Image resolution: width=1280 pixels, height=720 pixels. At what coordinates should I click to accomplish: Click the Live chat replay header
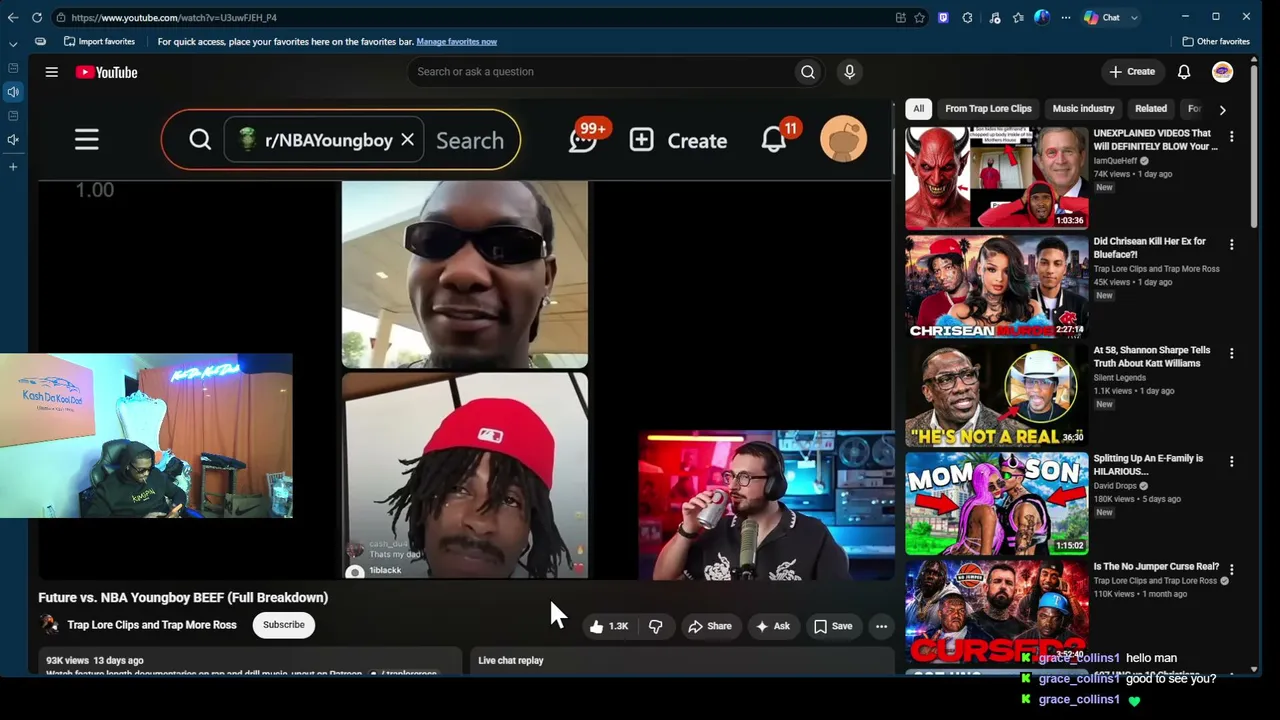click(511, 660)
